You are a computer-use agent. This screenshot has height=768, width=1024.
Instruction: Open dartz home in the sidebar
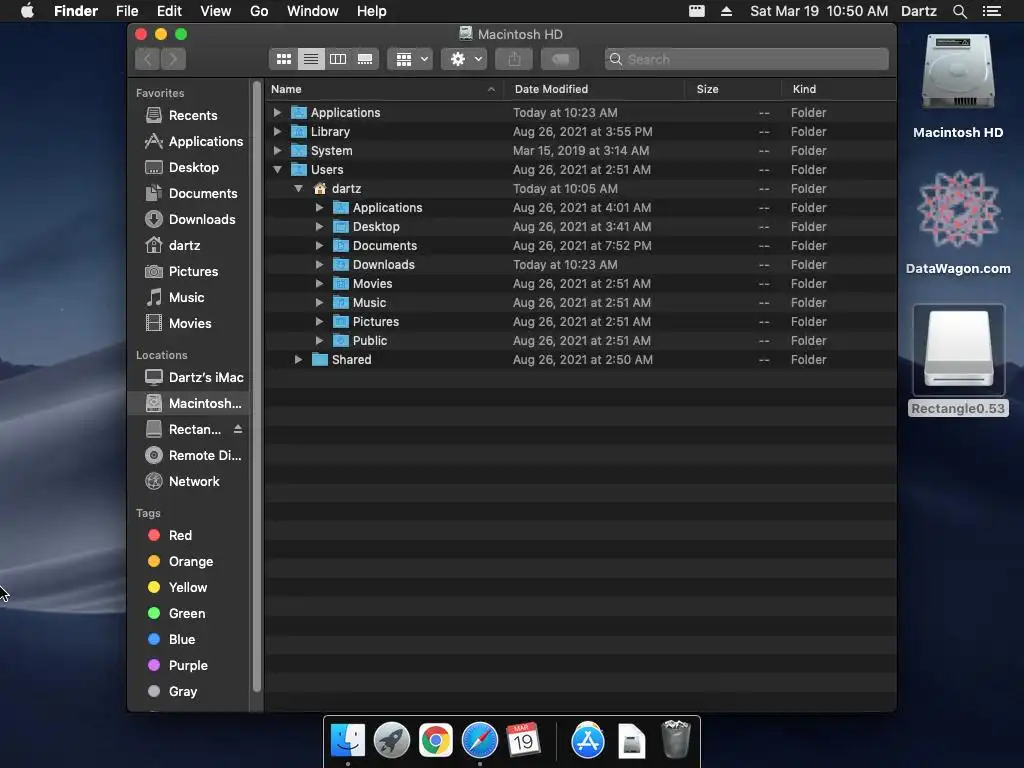click(189, 246)
